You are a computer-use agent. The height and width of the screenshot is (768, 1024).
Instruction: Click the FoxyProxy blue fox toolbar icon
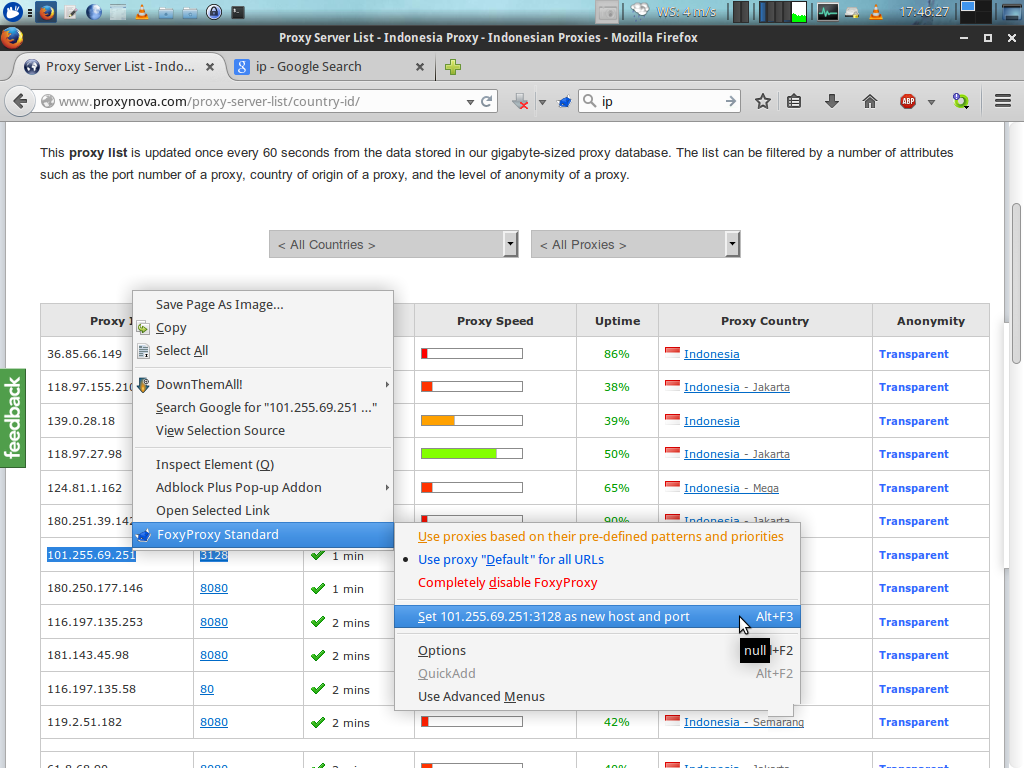tap(564, 101)
